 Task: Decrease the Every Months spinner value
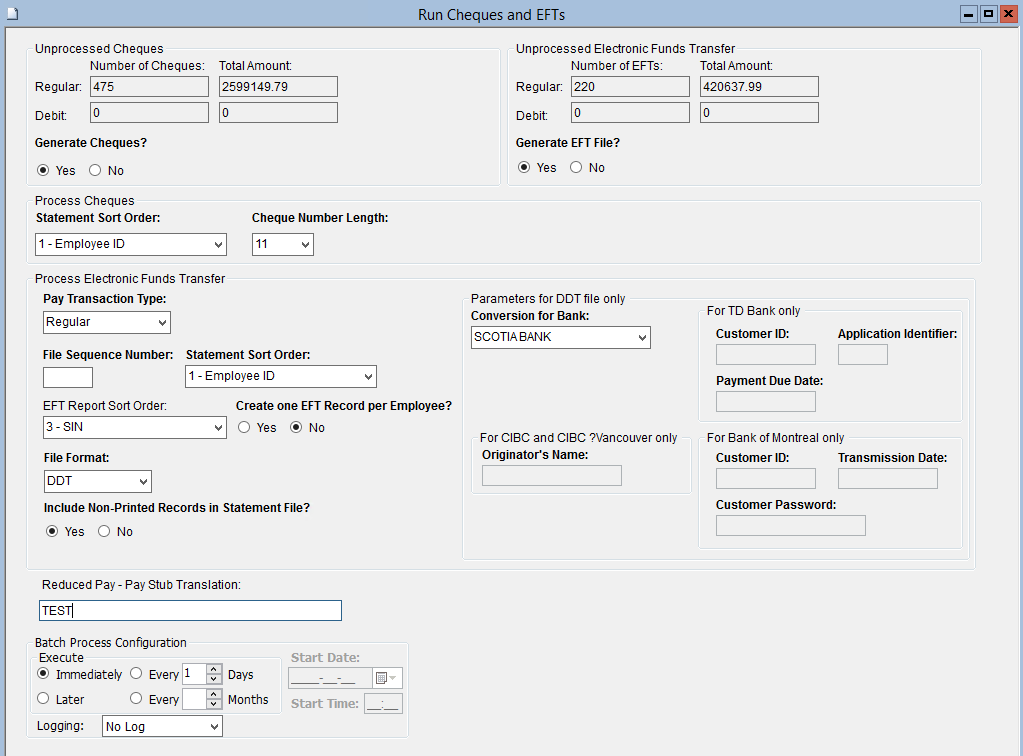pyautogui.click(x=214, y=705)
